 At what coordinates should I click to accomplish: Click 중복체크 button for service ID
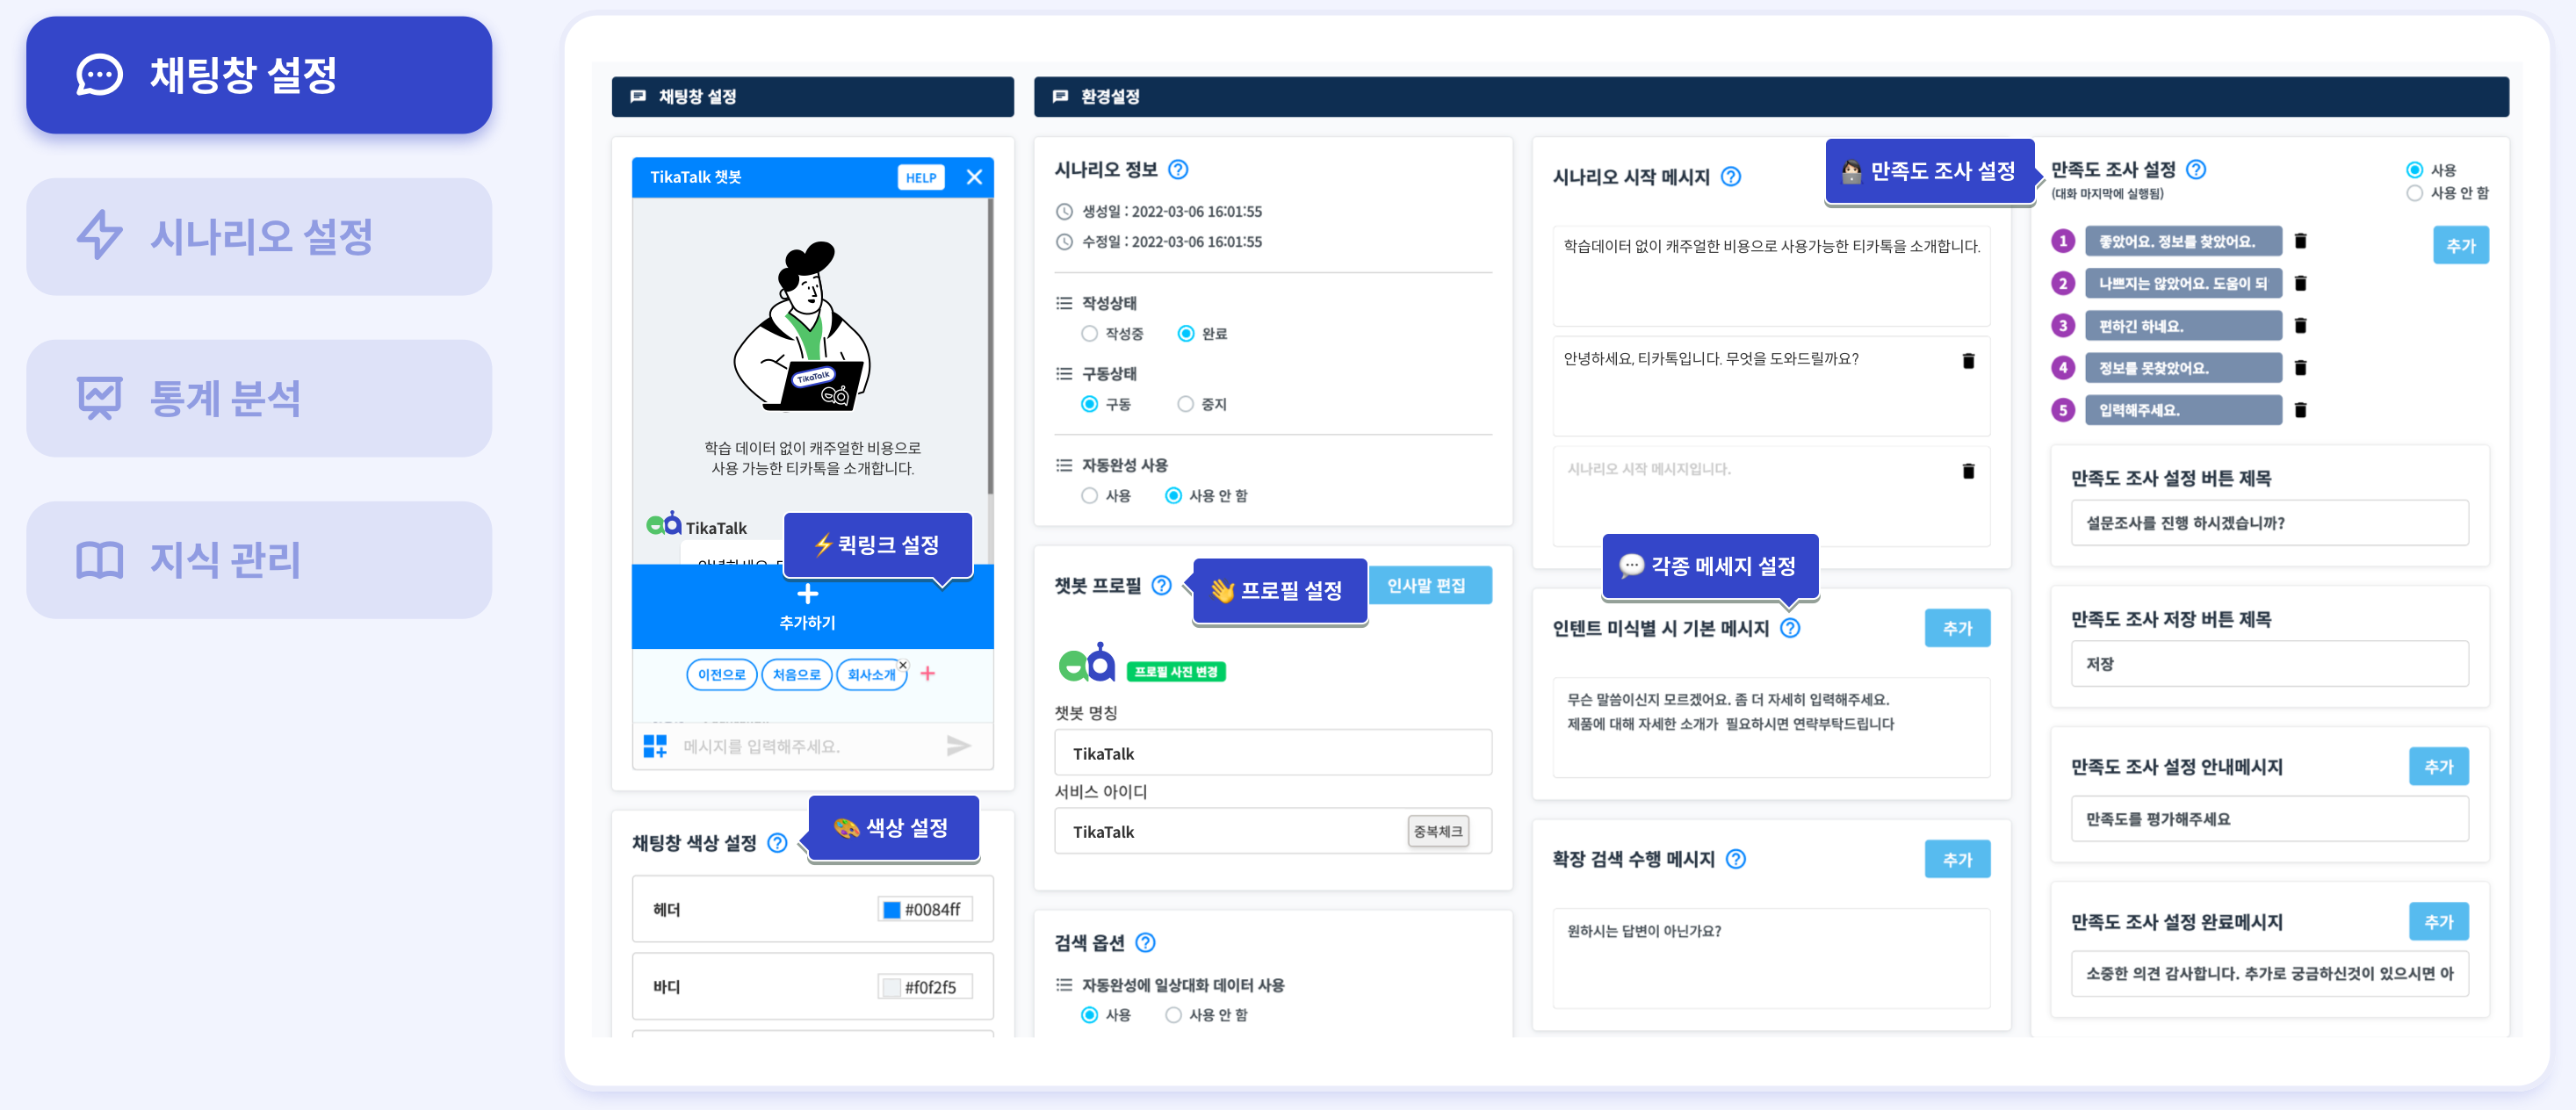click(1438, 831)
